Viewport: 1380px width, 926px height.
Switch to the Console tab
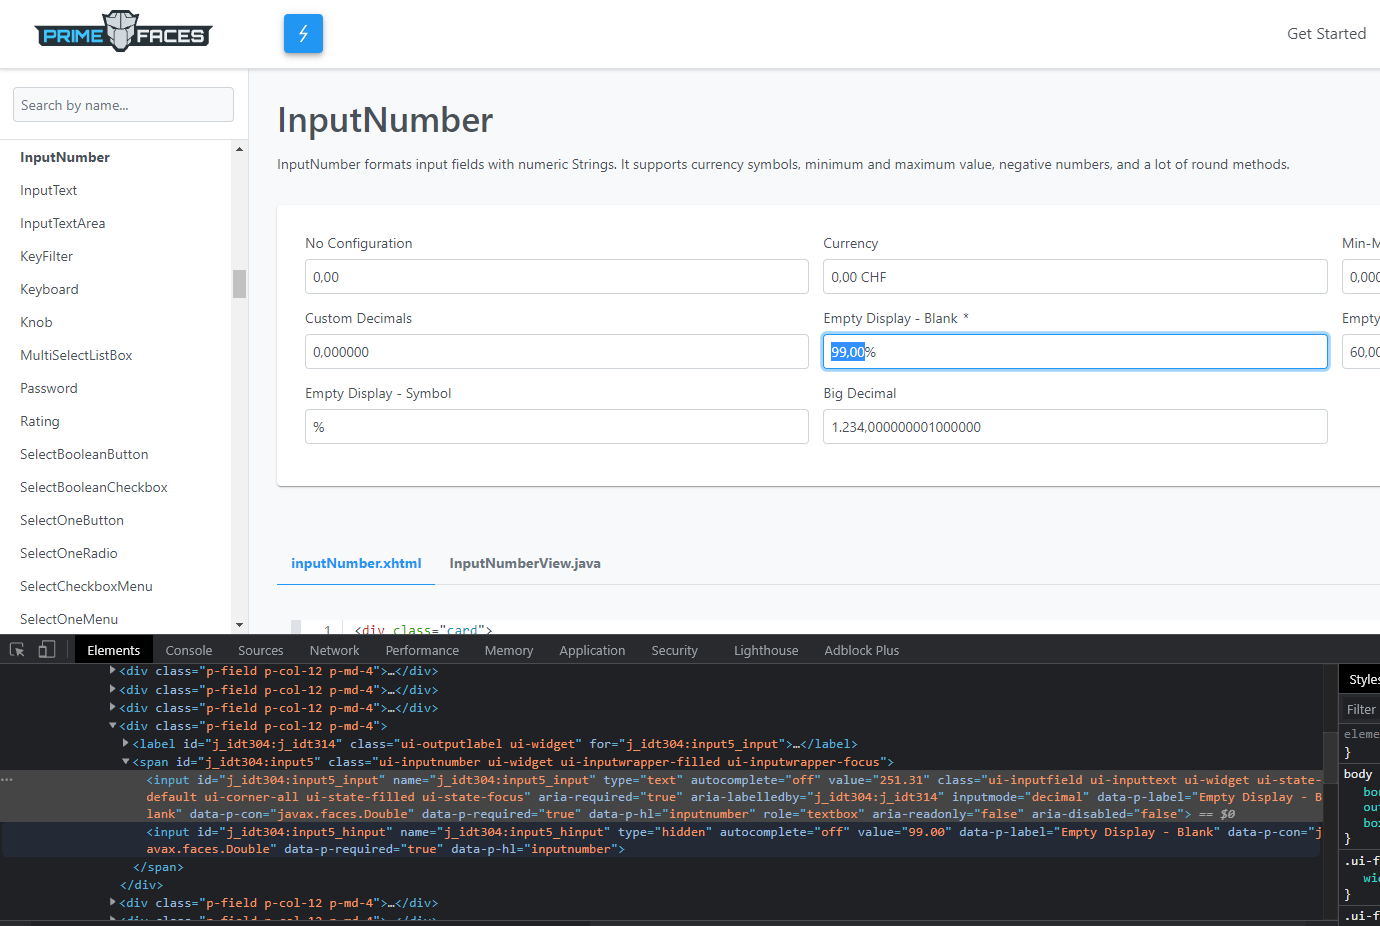[188, 650]
